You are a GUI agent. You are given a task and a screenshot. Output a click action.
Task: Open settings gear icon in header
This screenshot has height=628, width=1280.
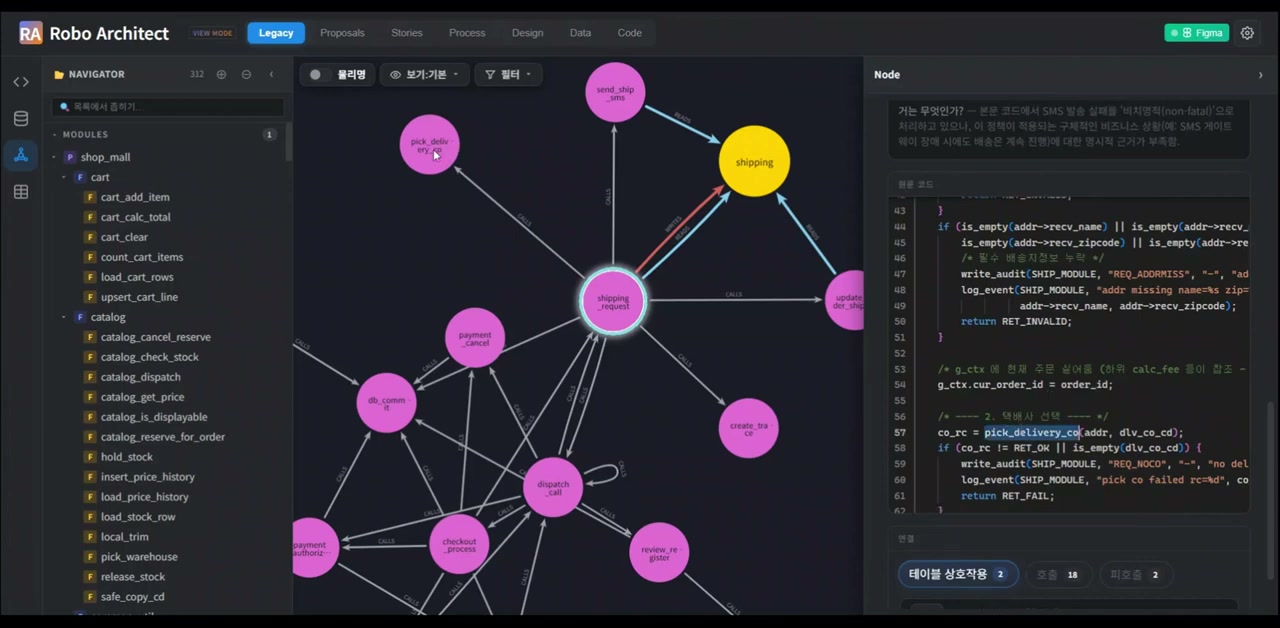pos(1247,33)
